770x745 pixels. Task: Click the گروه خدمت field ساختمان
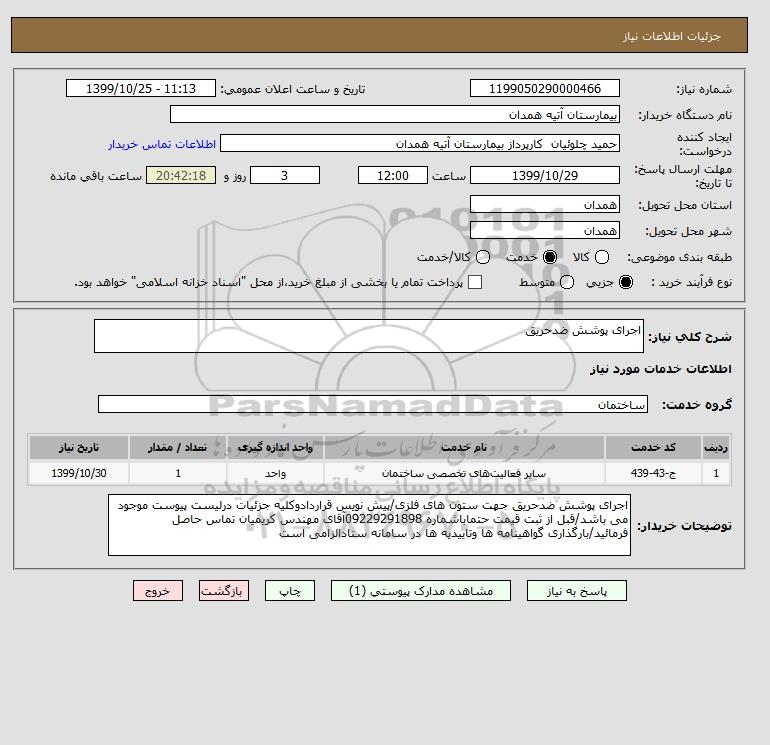point(373,404)
